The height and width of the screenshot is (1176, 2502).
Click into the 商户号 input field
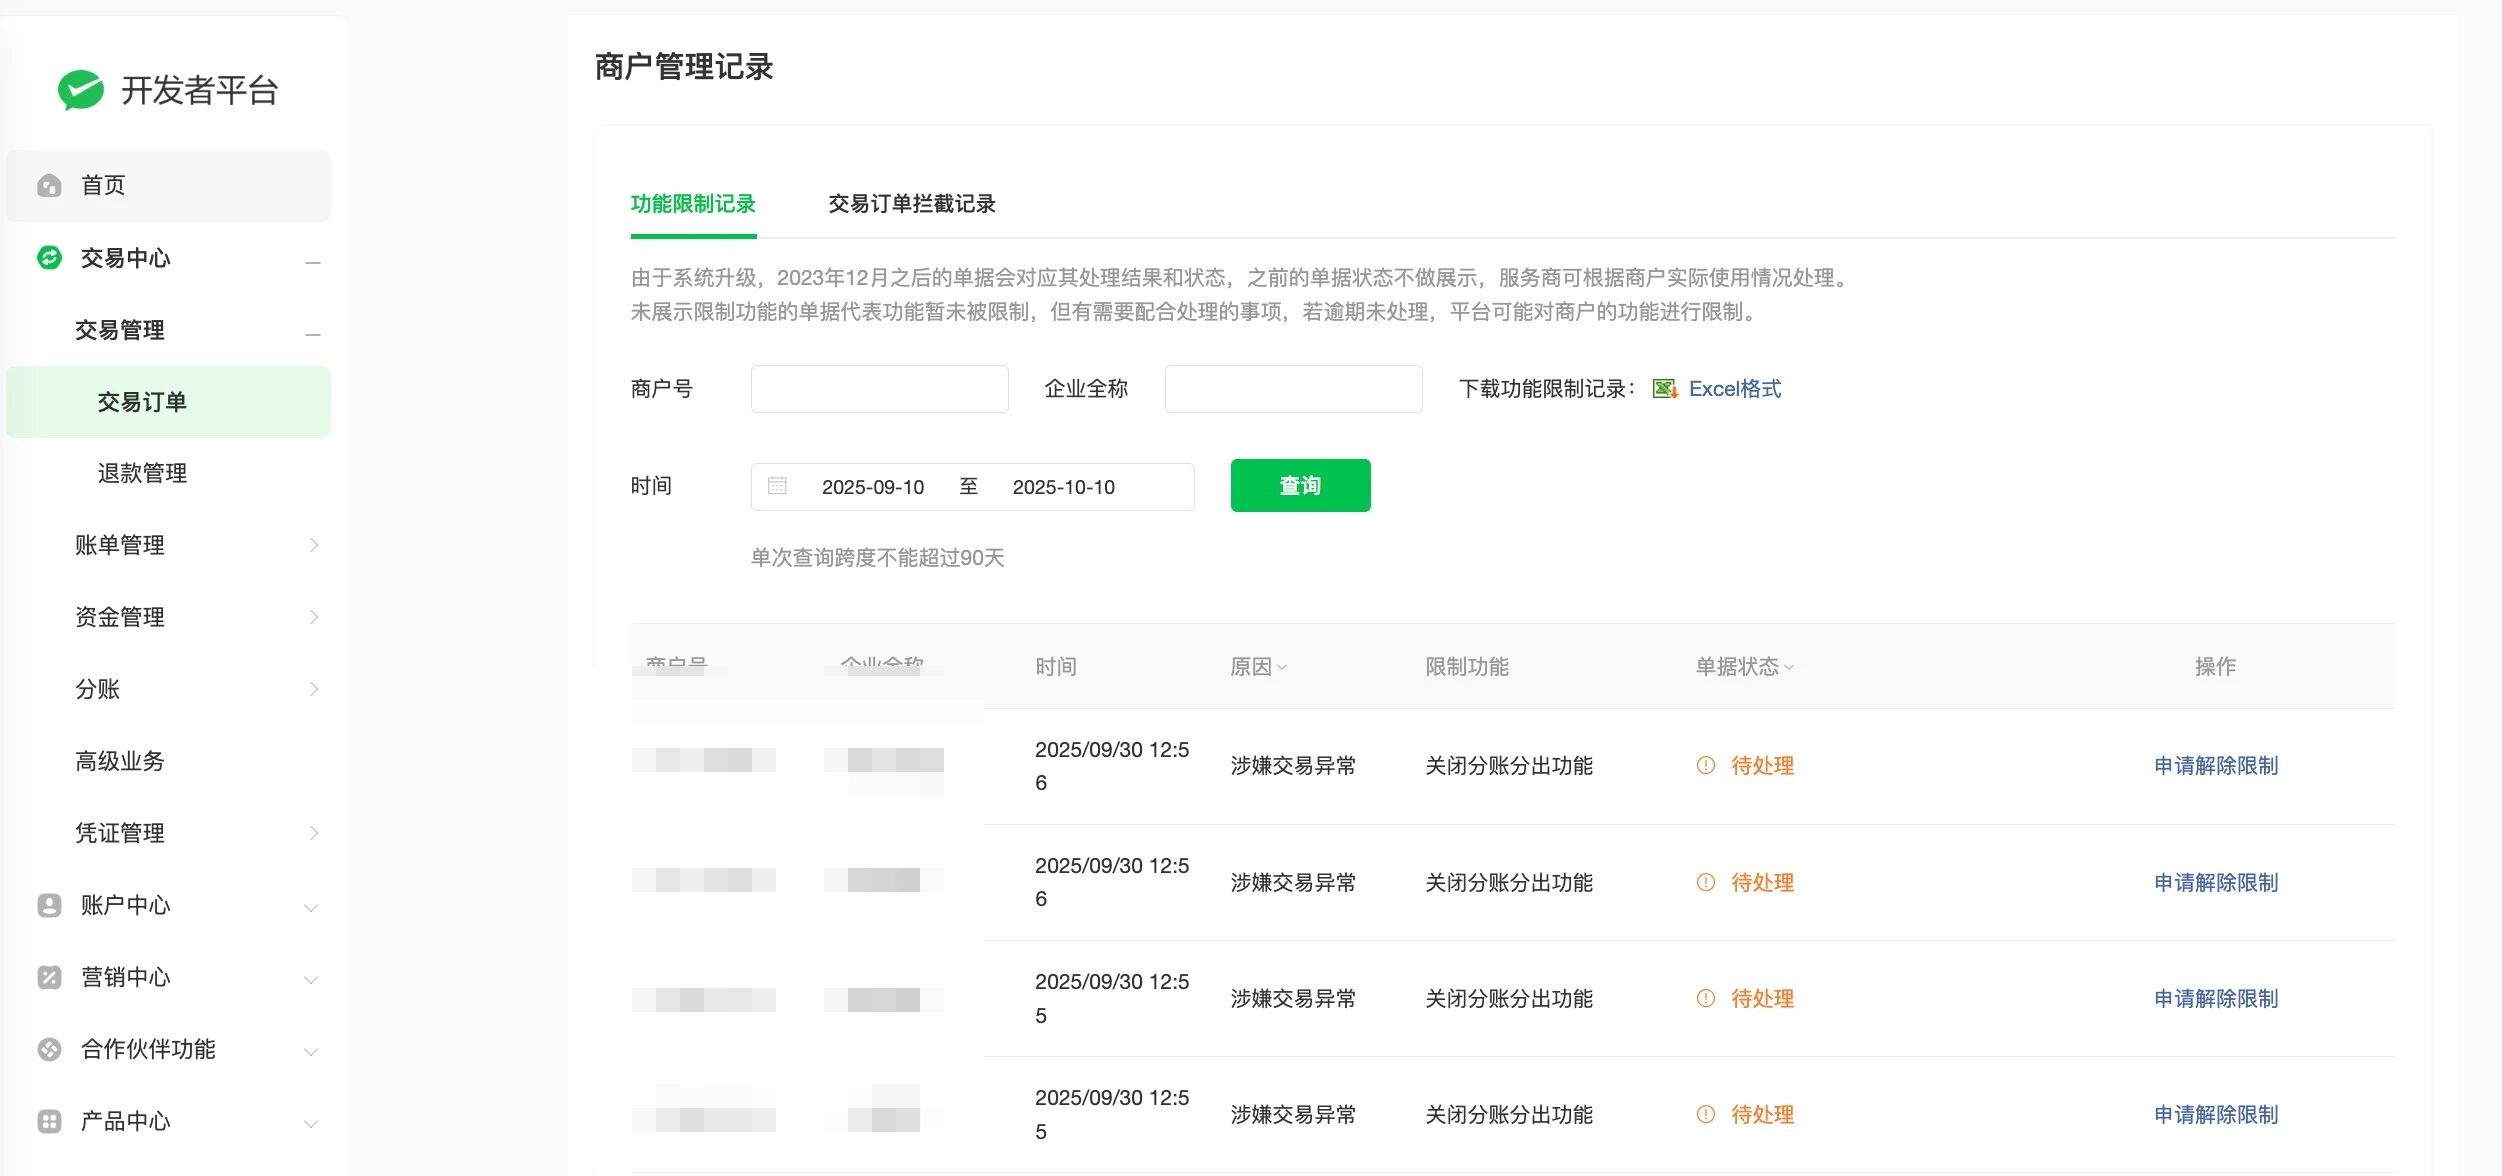[879, 389]
